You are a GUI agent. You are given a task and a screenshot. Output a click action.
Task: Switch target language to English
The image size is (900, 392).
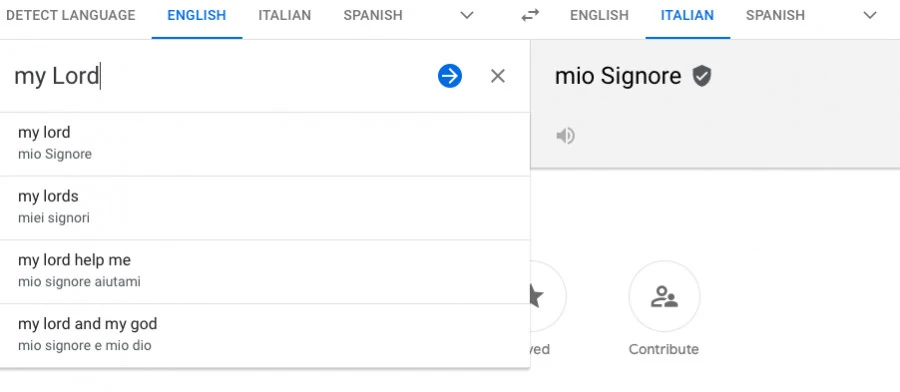point(599,15)
